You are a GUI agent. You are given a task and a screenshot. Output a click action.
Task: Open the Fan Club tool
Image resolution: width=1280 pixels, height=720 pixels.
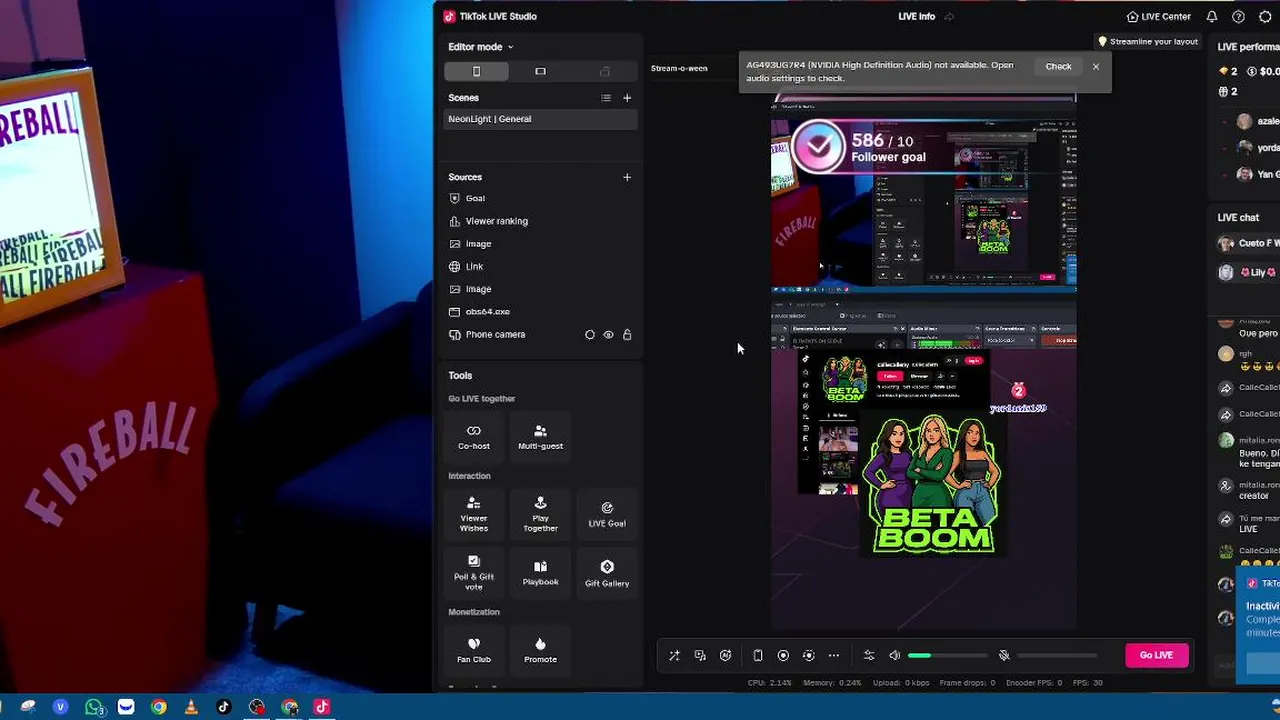pos(474,650)
